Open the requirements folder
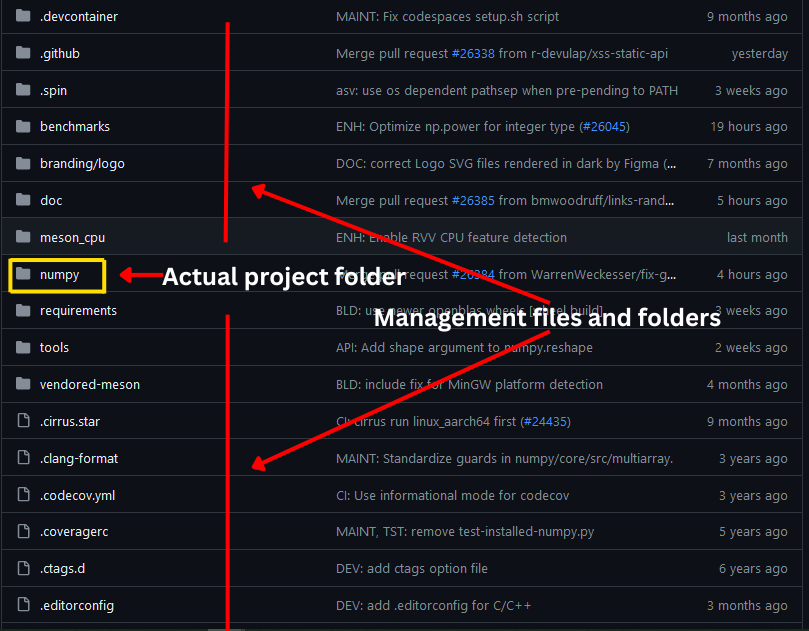 pos(78,311)
